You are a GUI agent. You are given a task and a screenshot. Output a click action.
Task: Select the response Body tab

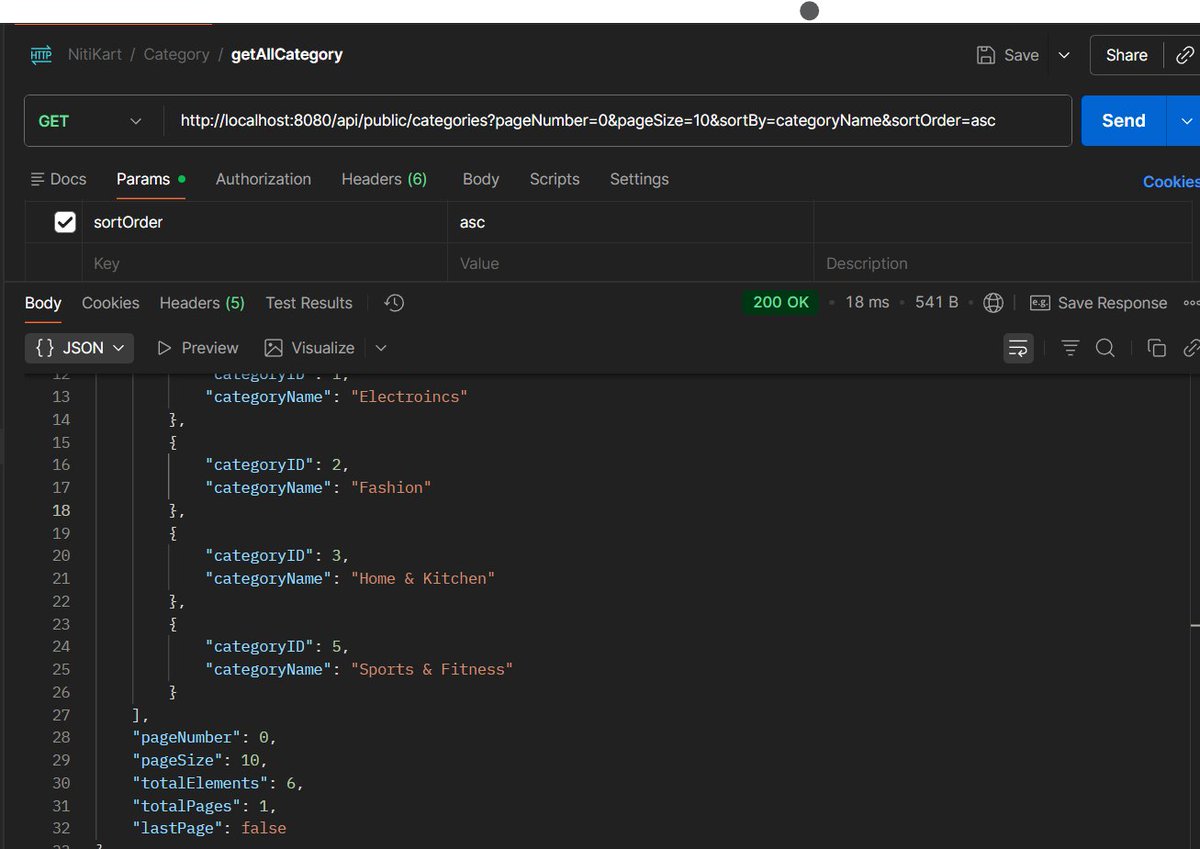click(x=43, y=303)
